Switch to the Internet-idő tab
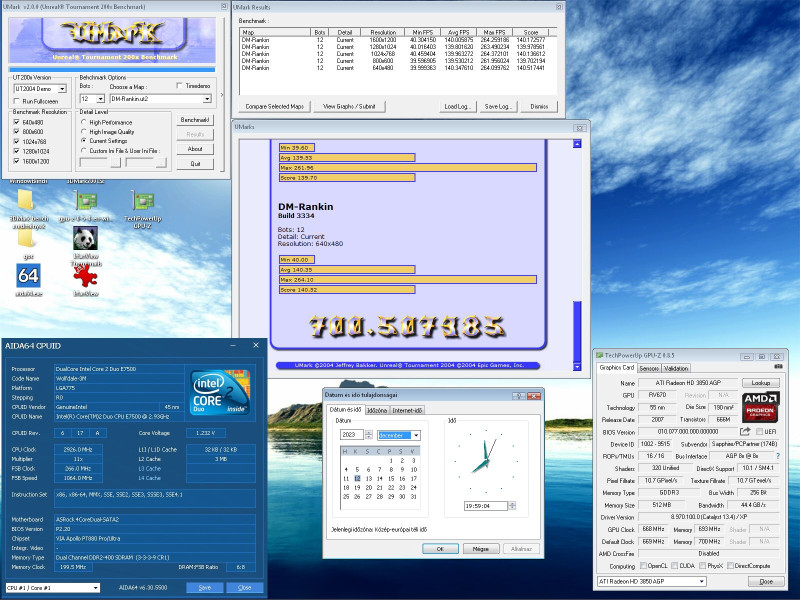The height and width of the screenshot is (600, 800). tap(407, 410)
